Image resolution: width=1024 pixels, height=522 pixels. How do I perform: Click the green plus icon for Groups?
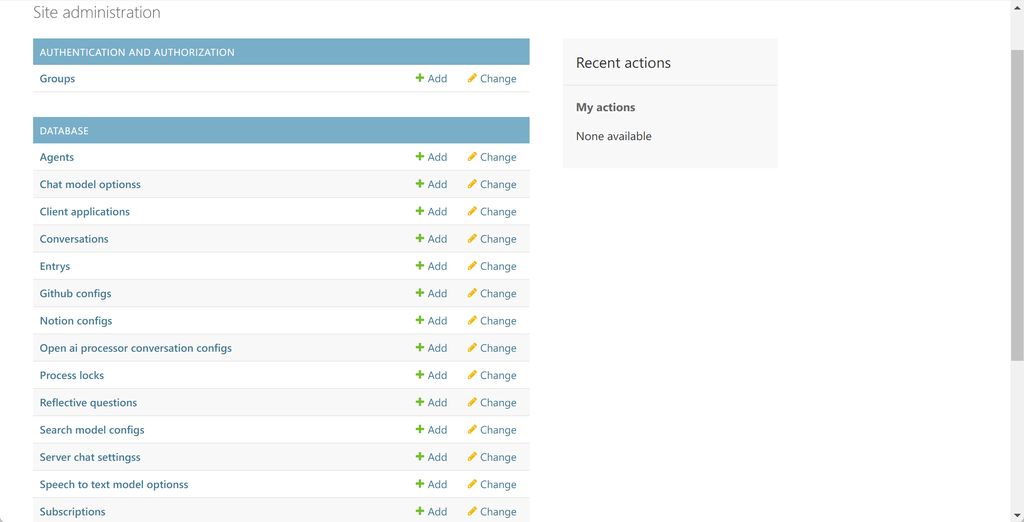420,79
